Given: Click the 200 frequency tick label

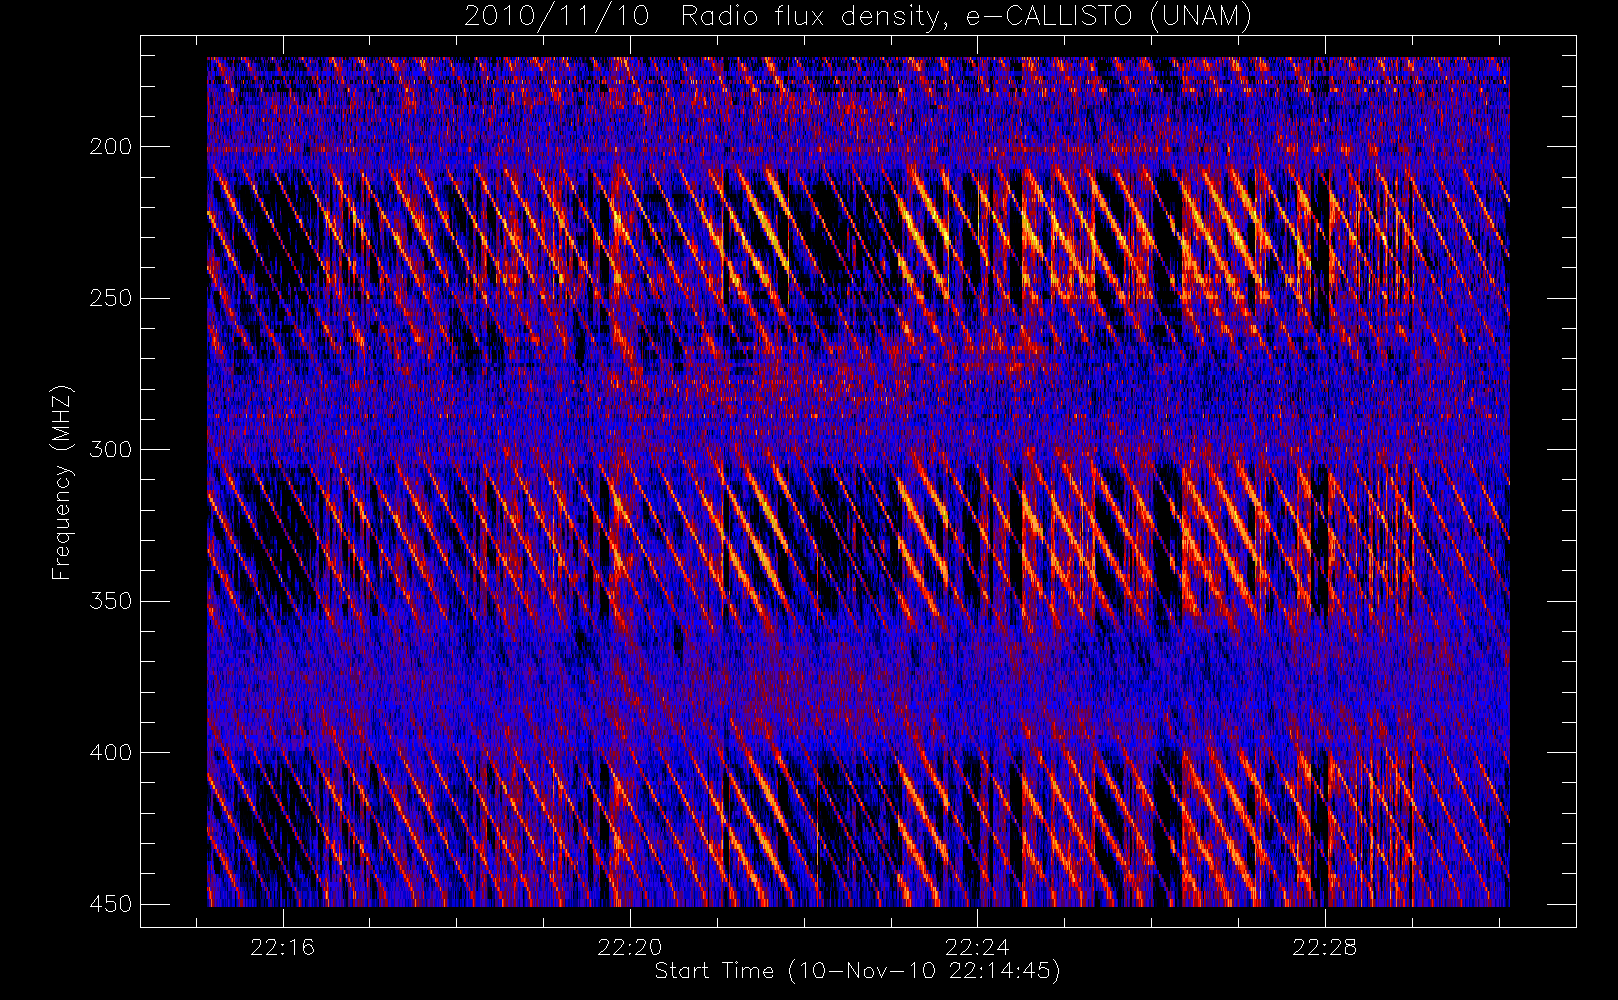Looking at the screenshot, I should click(110, 146).
